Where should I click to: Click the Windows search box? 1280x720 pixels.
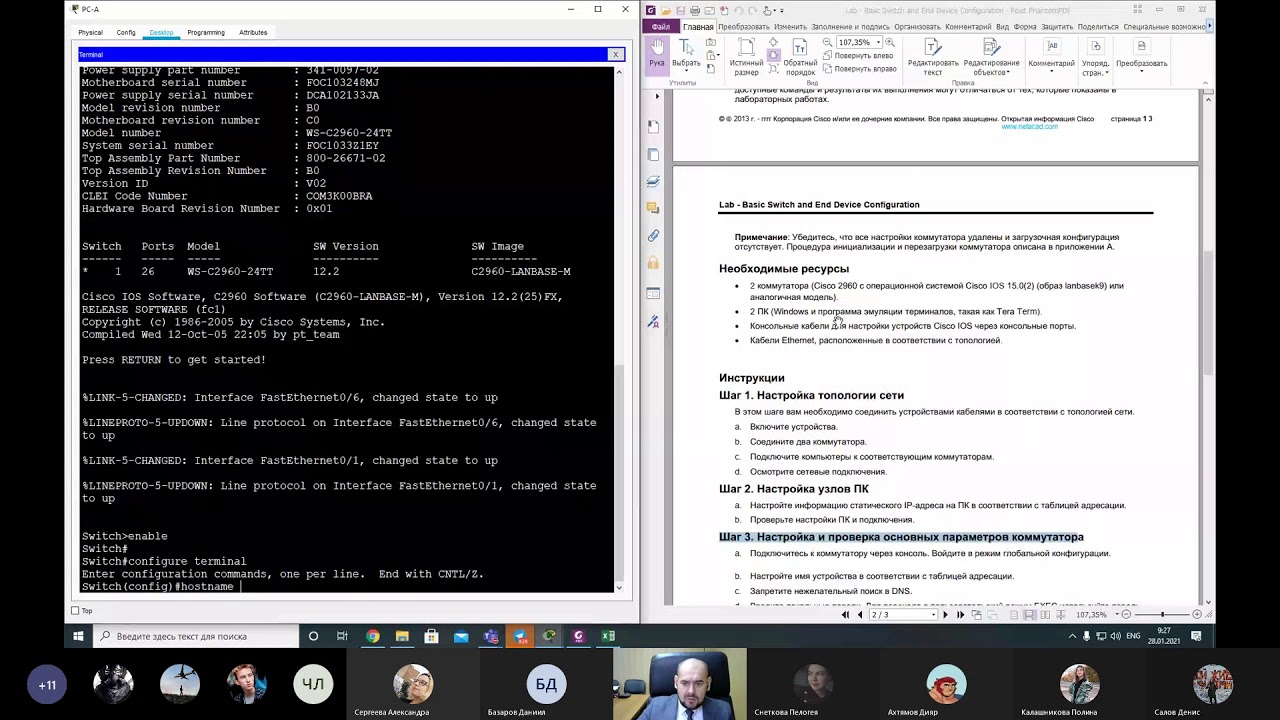(196, 636)
